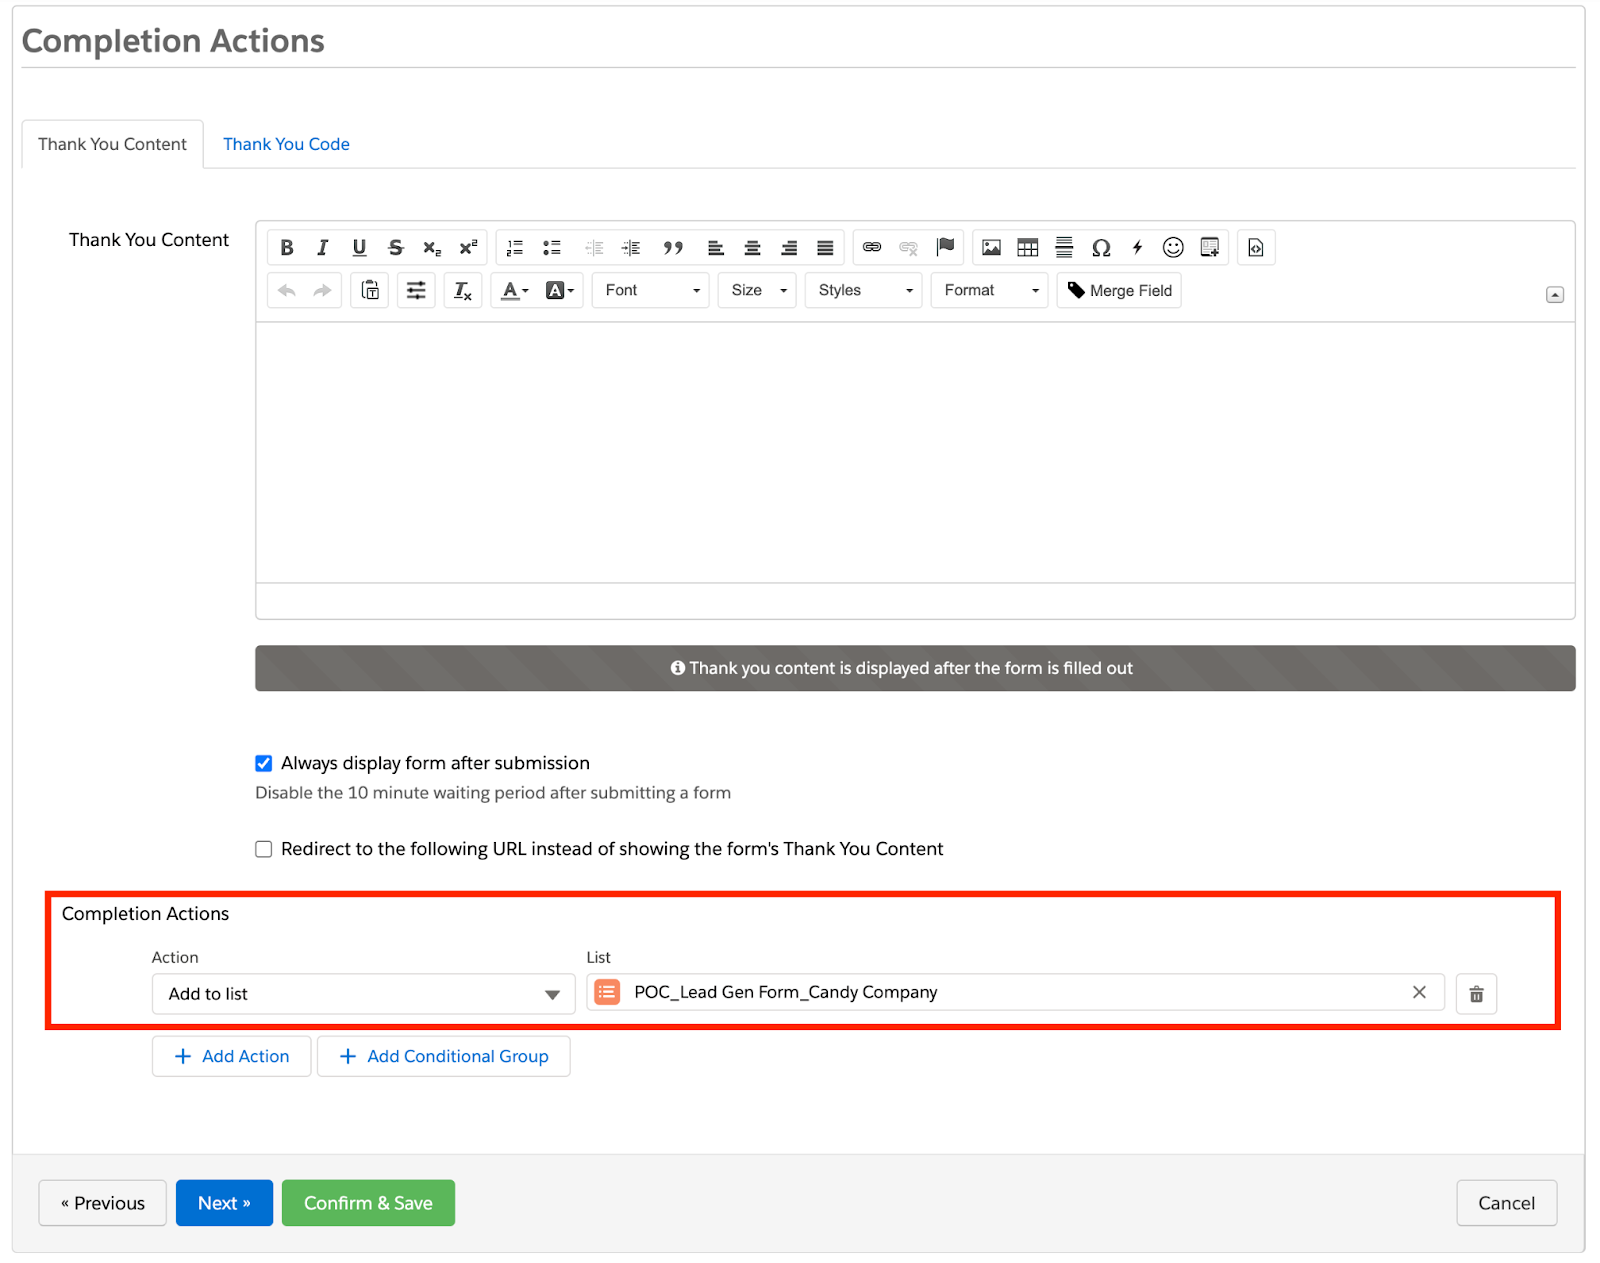Open the source code view icon
The image size is (1600, 1263).
click(1256, 247)
